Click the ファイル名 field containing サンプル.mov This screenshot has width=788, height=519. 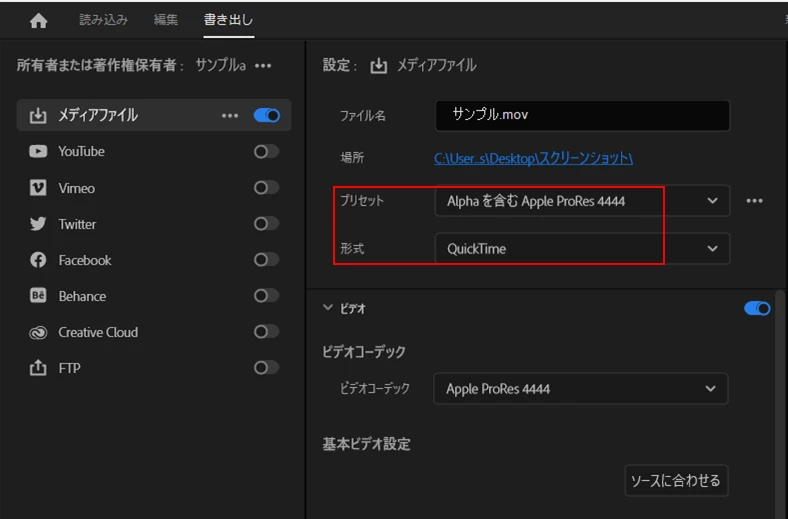coord(582,116)
